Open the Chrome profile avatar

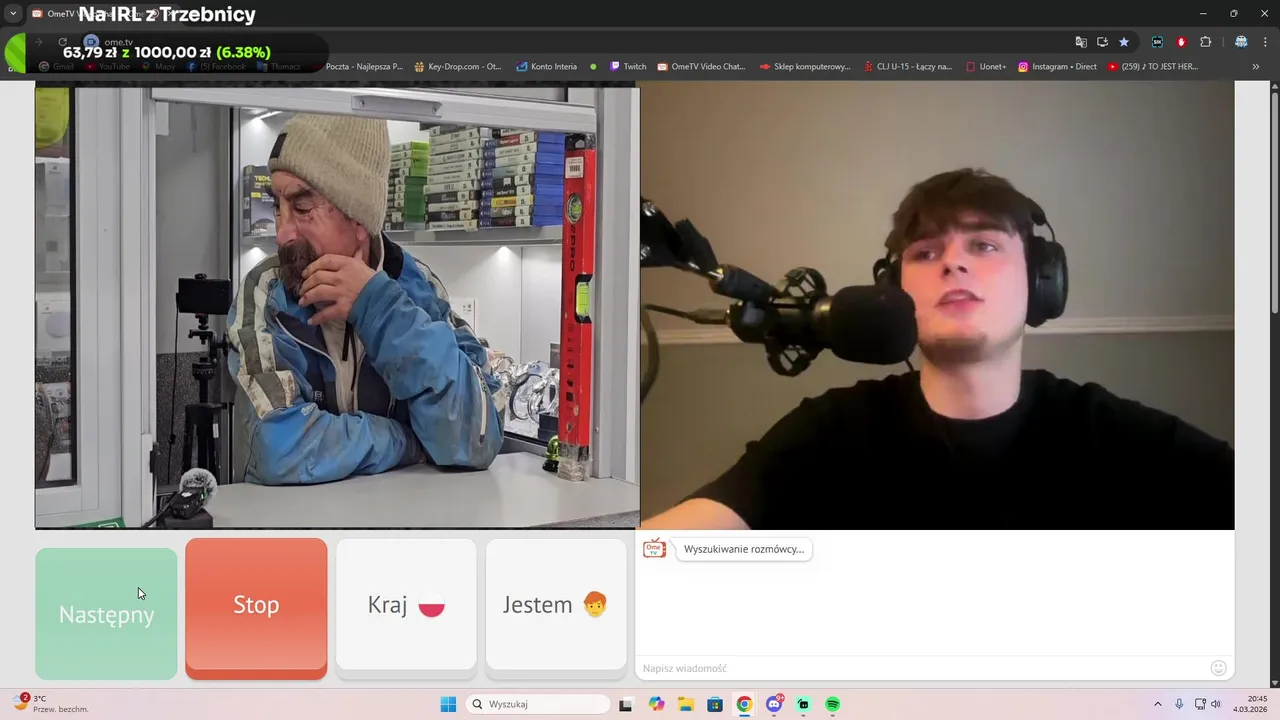point(1241,42)
